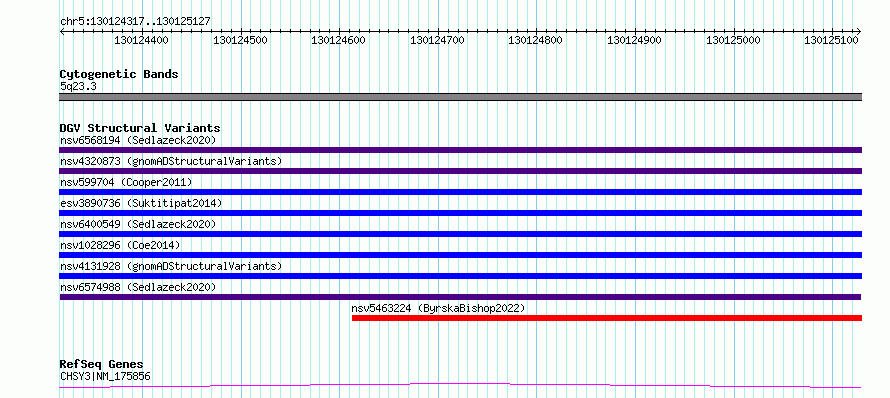The image size is (890, 398).
Task: Click nsv4131928 (gnomADStructuralVariants) label
Action: click(x=171, y=266)
